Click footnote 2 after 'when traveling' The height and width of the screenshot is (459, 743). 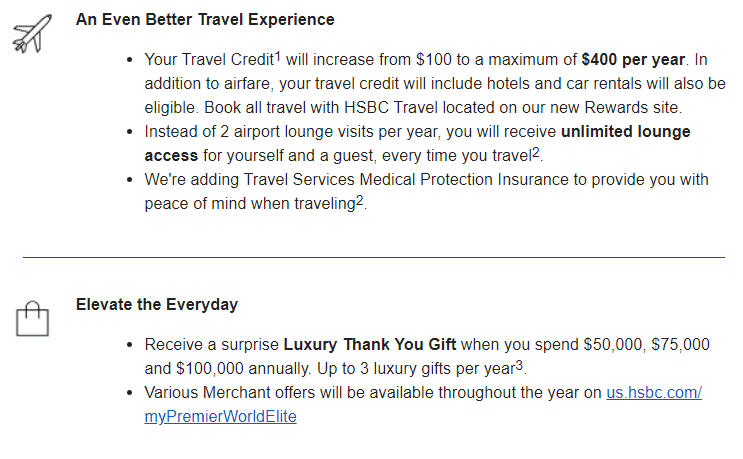[x=360, y=200]
